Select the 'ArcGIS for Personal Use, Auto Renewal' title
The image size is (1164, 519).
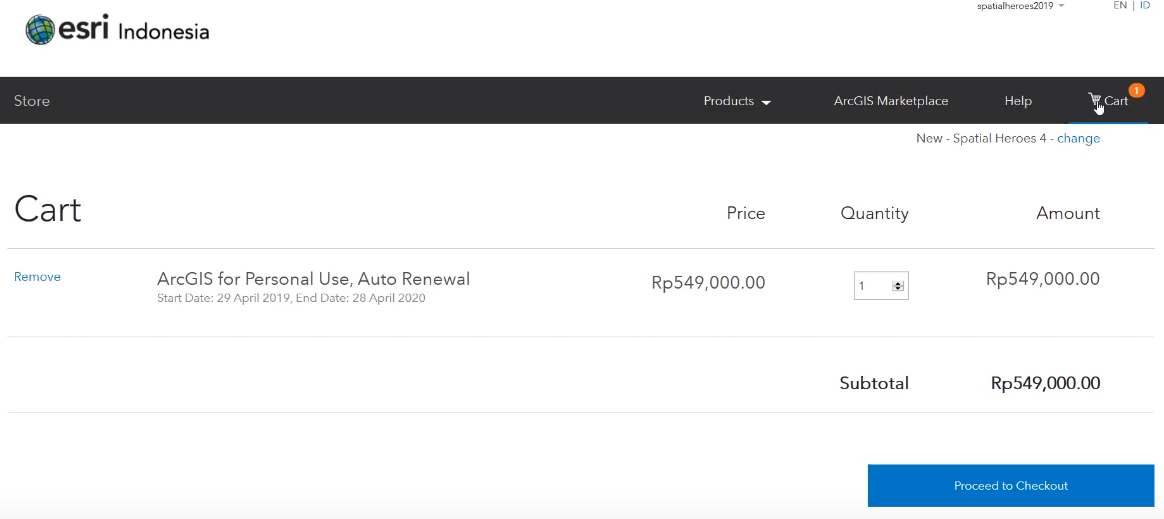point(313,279)
